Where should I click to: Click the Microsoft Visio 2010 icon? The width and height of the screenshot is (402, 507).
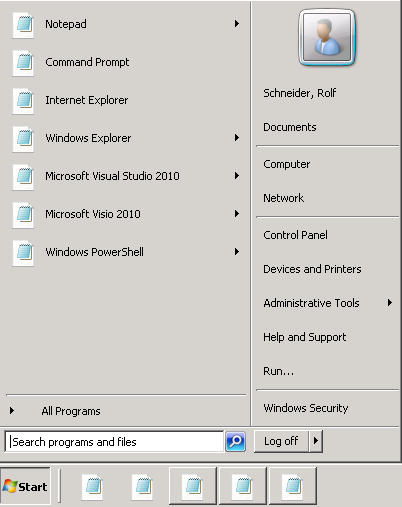(23, 215)
